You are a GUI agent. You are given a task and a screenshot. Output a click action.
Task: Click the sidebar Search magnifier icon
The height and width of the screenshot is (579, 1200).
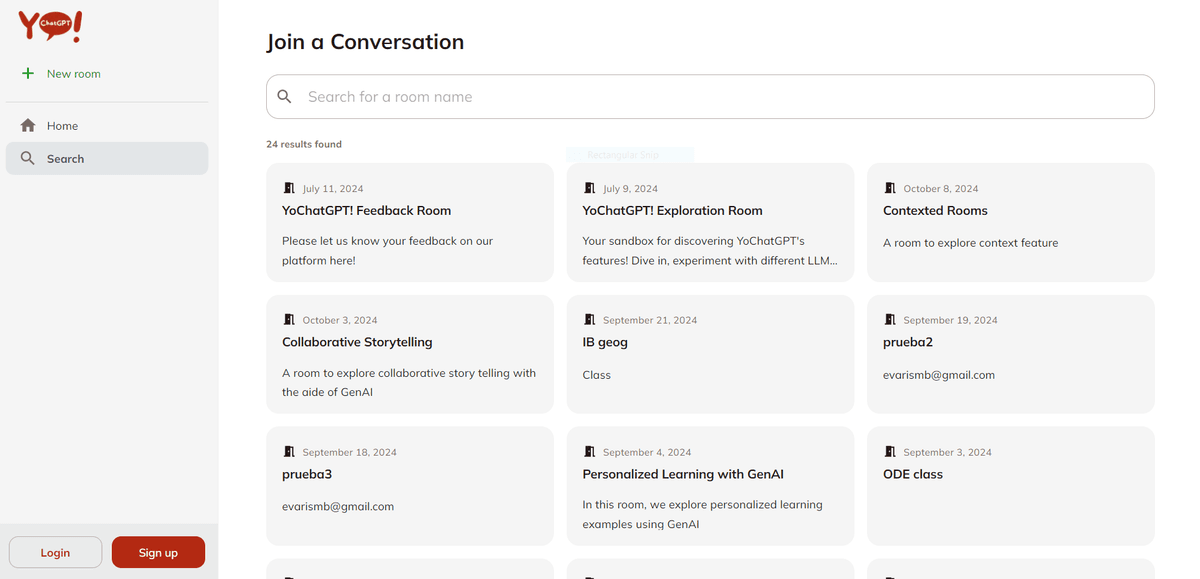(x=28, y=159)
